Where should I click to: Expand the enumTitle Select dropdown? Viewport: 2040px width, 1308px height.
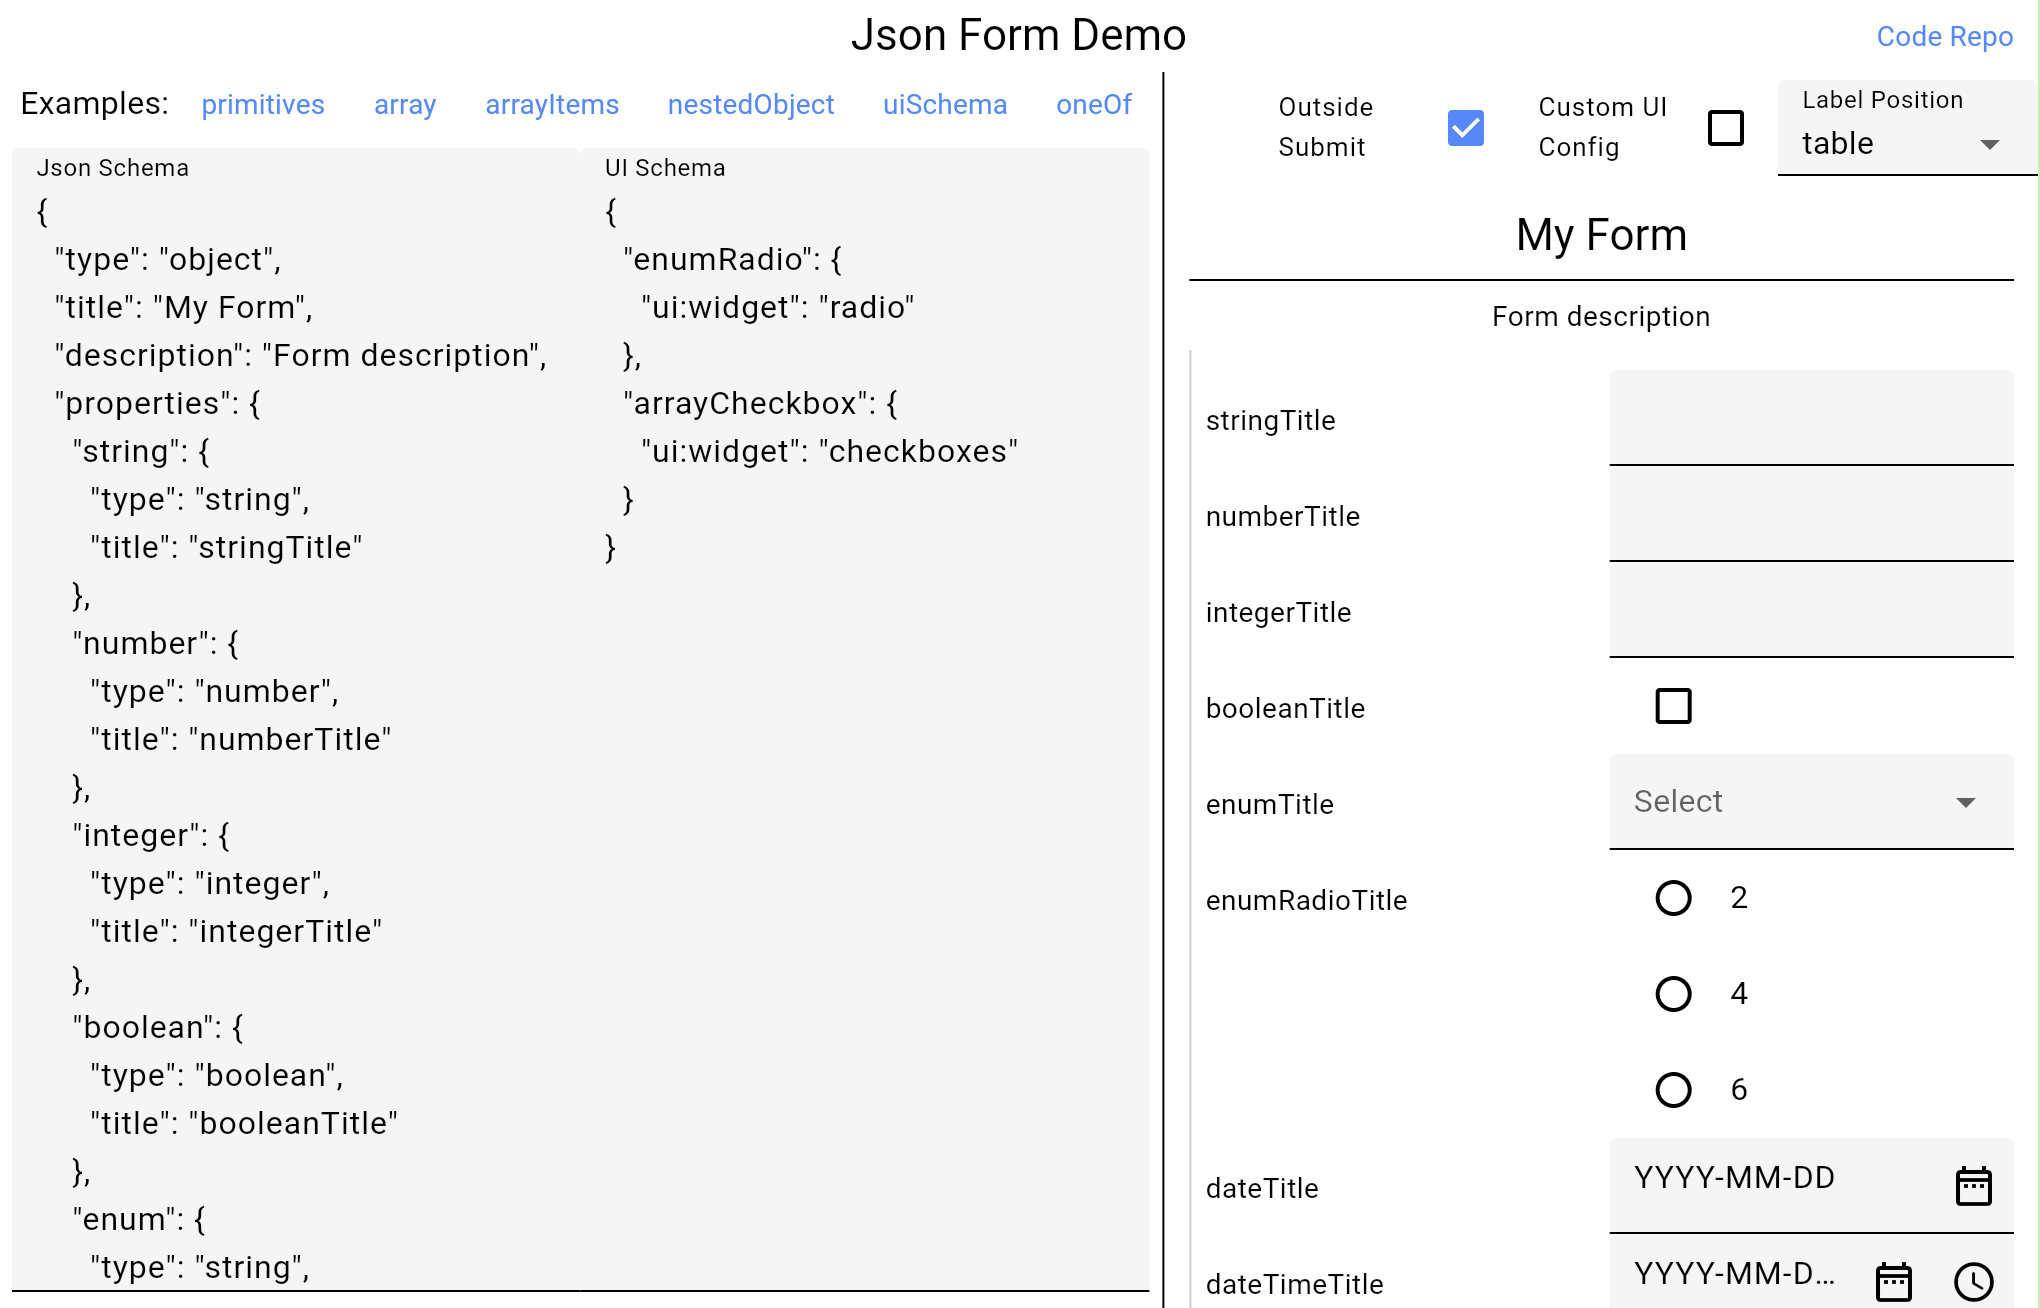[1810, 802]
